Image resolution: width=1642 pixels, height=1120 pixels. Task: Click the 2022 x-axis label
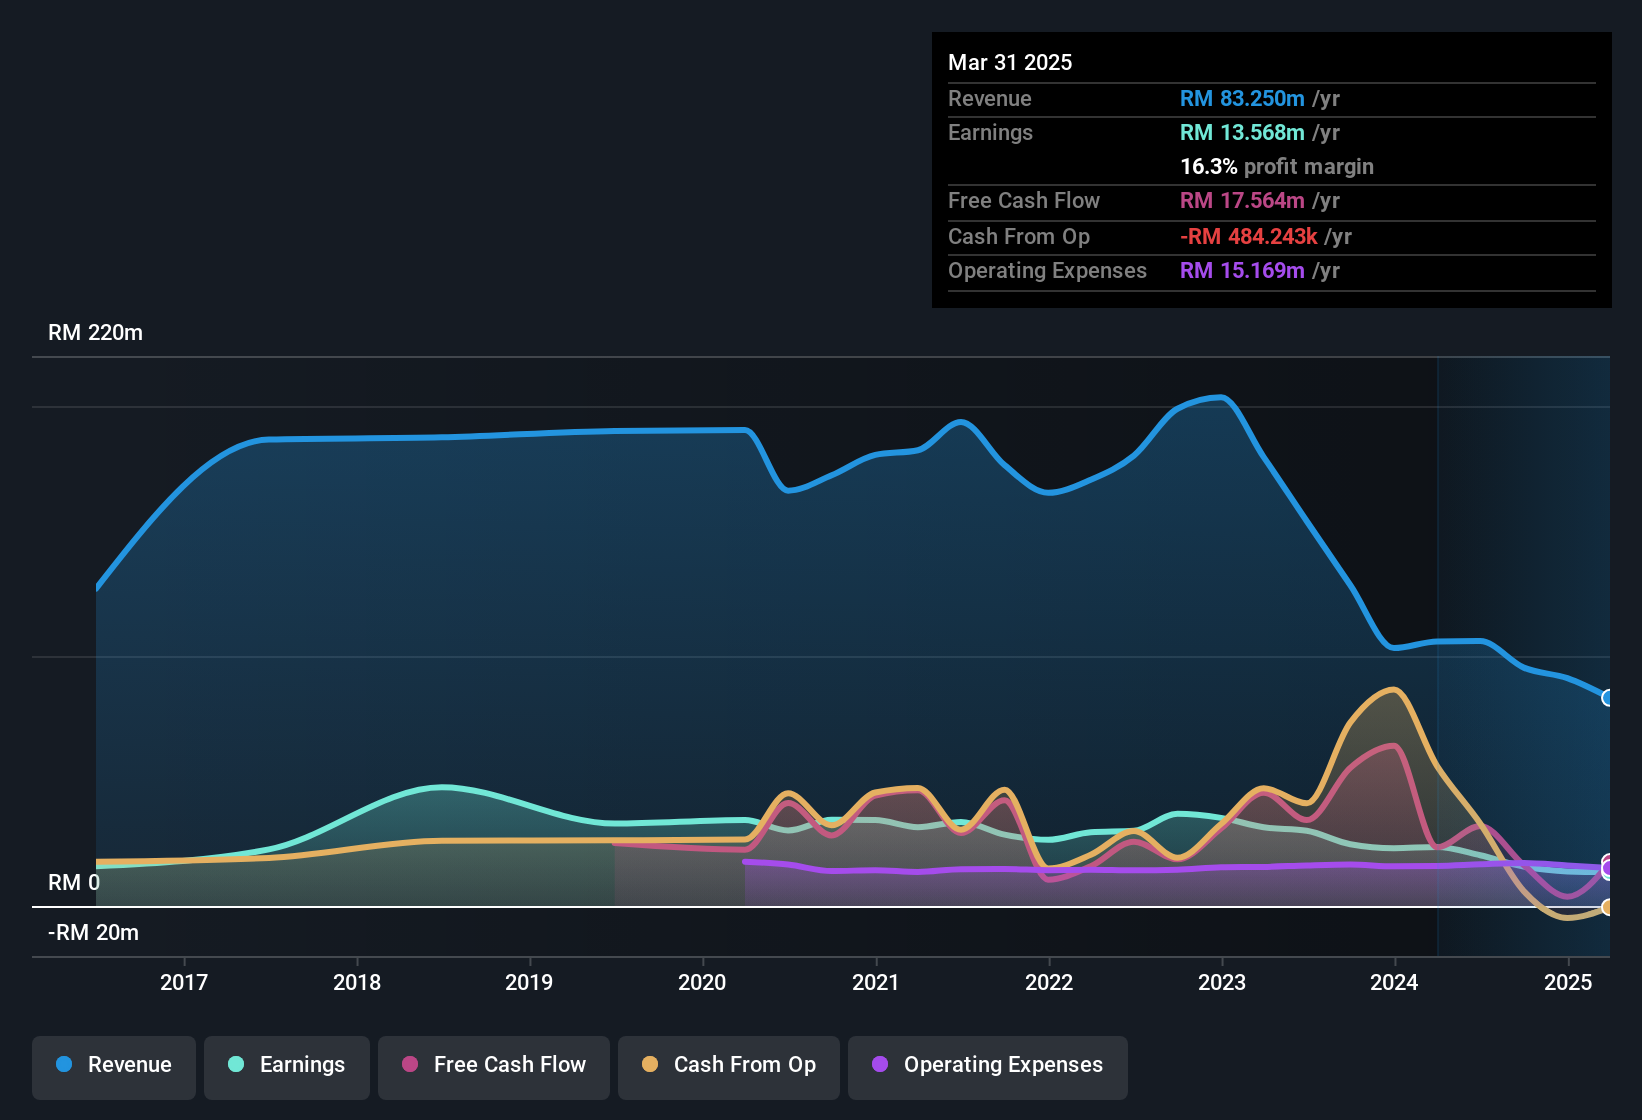[1049, 982]
